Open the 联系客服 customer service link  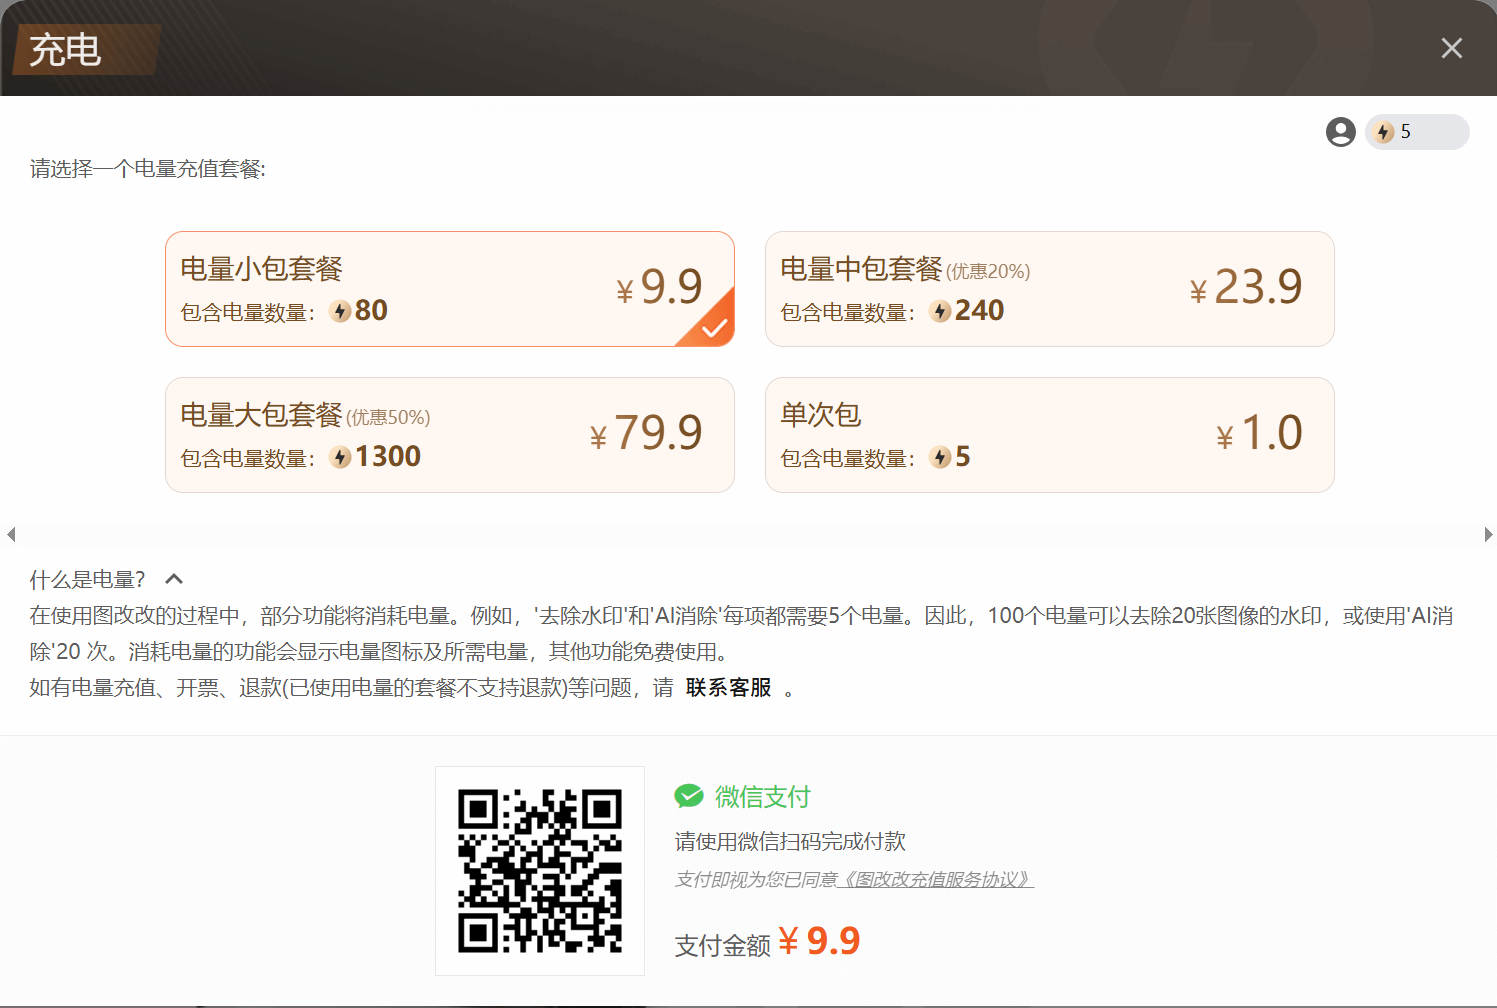[727, 688]
